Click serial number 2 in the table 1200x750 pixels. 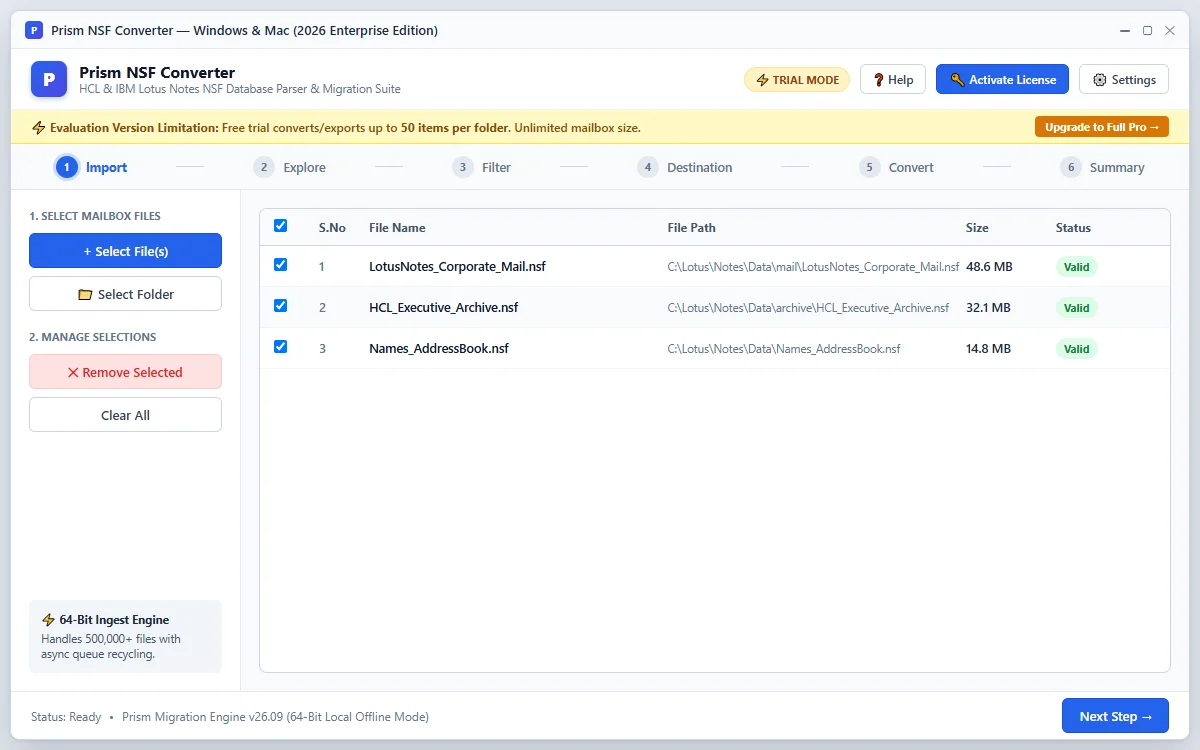(x=322, y=308)
